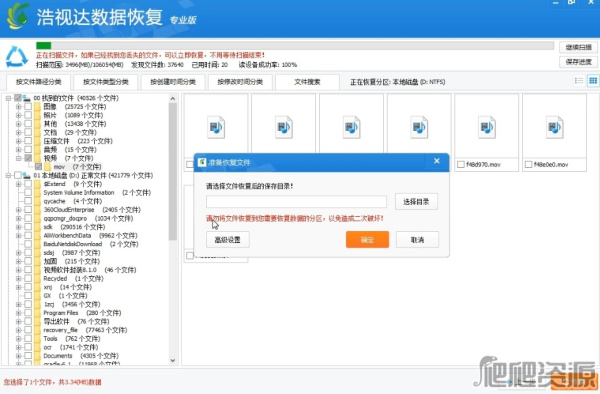
Task: Collapse the 00 found files root node
Action: click(8, 98)
